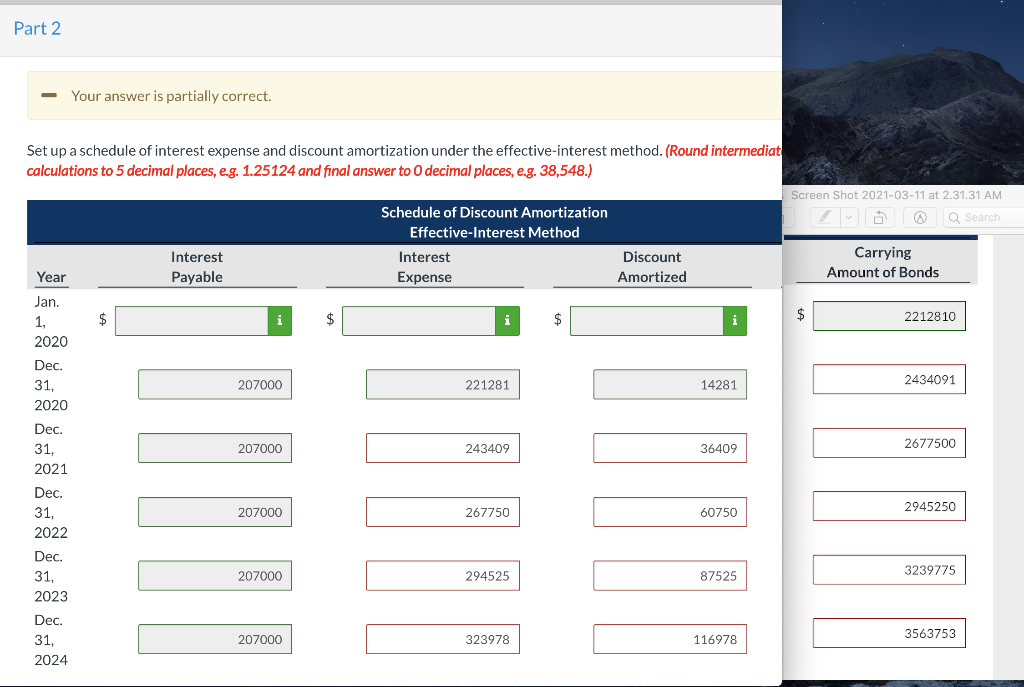Click info icon on Jan. 1 Discount Amortized field
Screen dimensions: 1024x687
coord(735,321)
